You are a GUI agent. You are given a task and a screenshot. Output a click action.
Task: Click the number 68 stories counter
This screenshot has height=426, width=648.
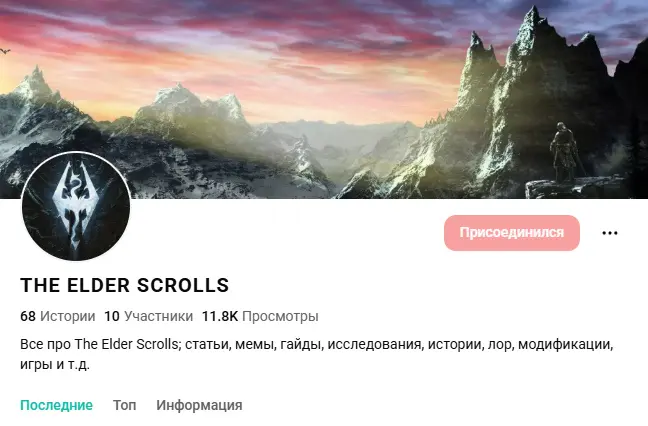point(28,317)
